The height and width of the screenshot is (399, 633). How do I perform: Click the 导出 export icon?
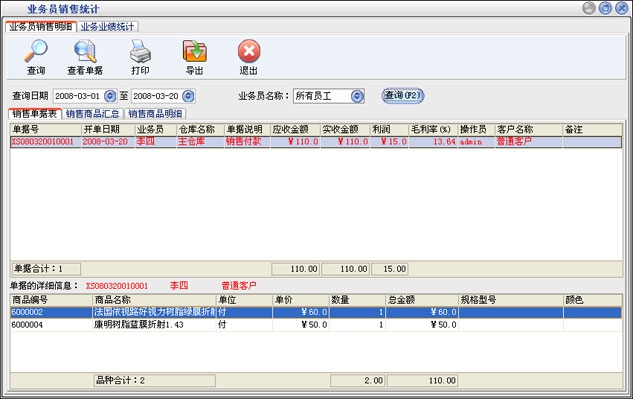(x=195, y=51)
